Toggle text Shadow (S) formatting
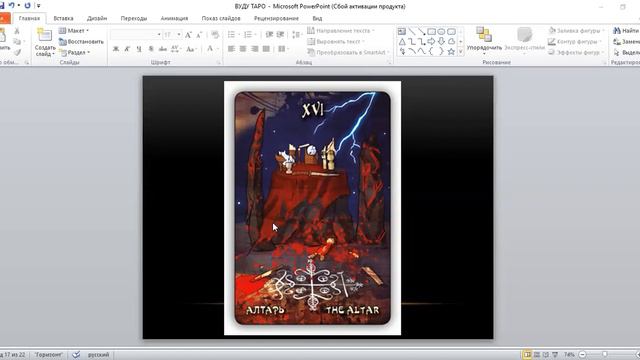The image size is (640, 360). (x=151, y=49)
